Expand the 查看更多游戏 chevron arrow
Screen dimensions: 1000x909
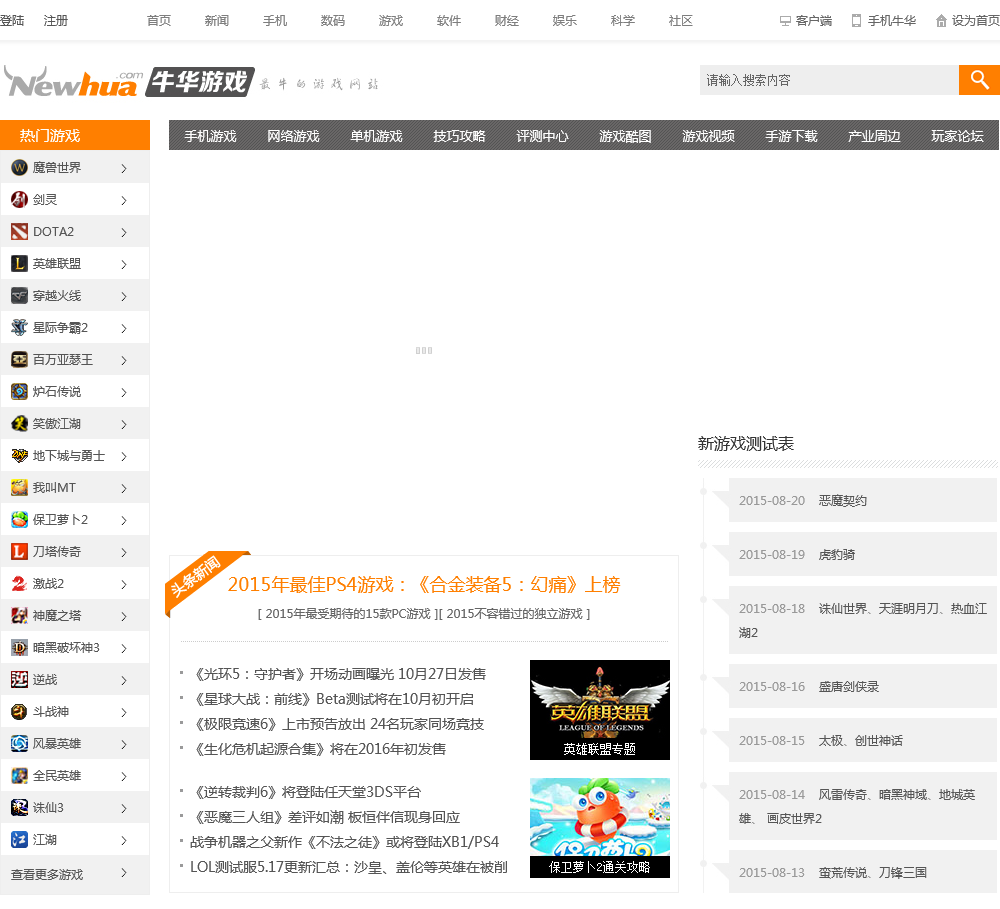[124, 873]
